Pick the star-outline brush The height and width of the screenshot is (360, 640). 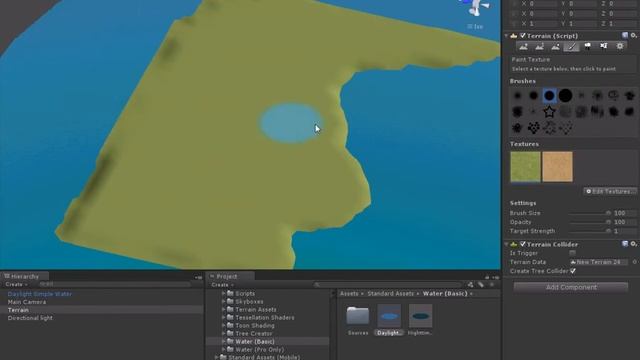pos(549,111)
